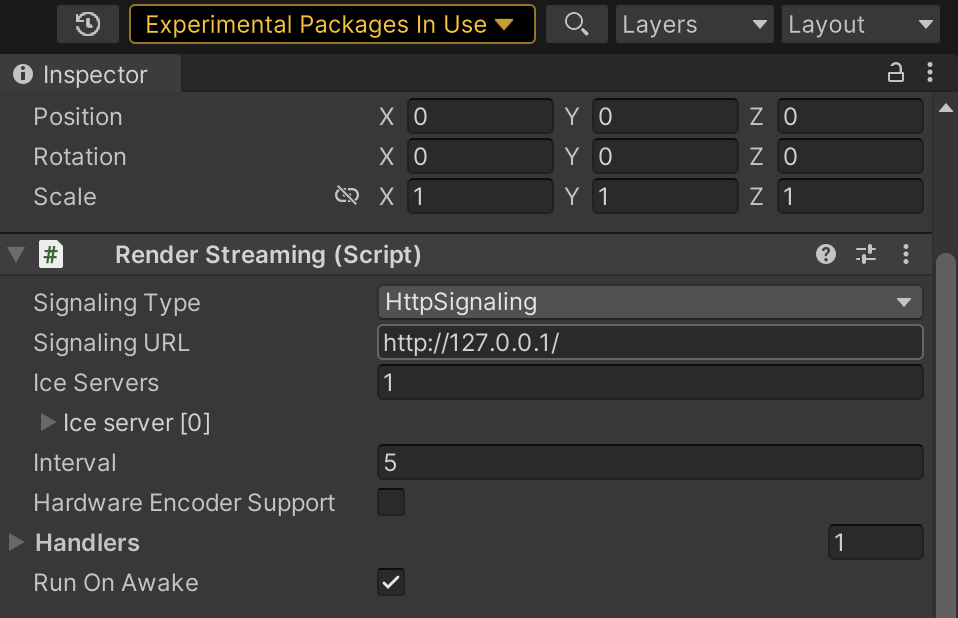This screenshot has width=958, height=618.
Task: Collapse the Render Streaming component foldout
Action: (x=15, y=254)
